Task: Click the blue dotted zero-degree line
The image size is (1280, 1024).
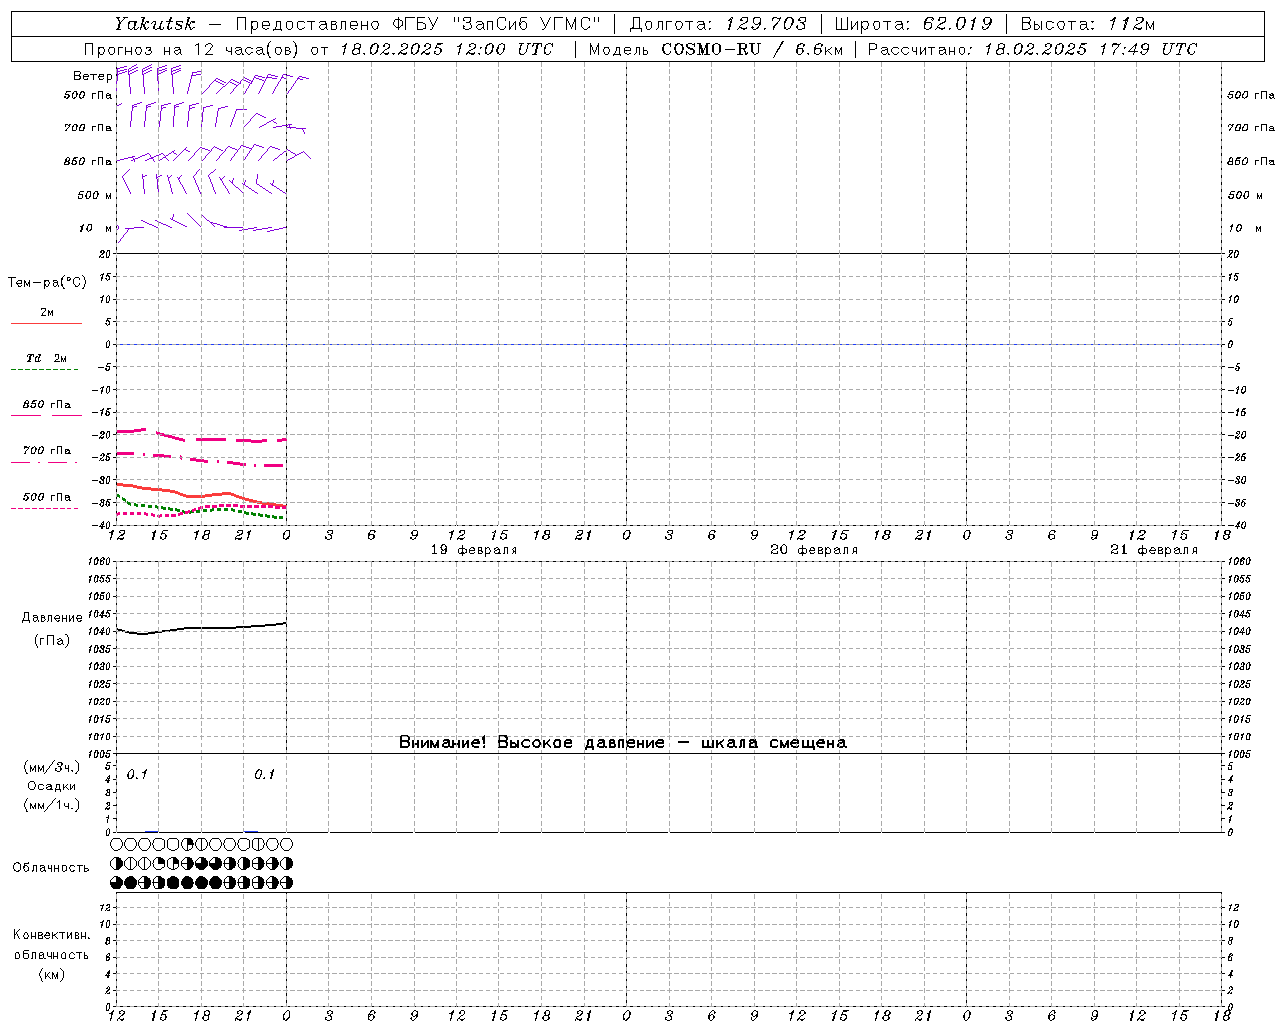Action: point(668,344)
